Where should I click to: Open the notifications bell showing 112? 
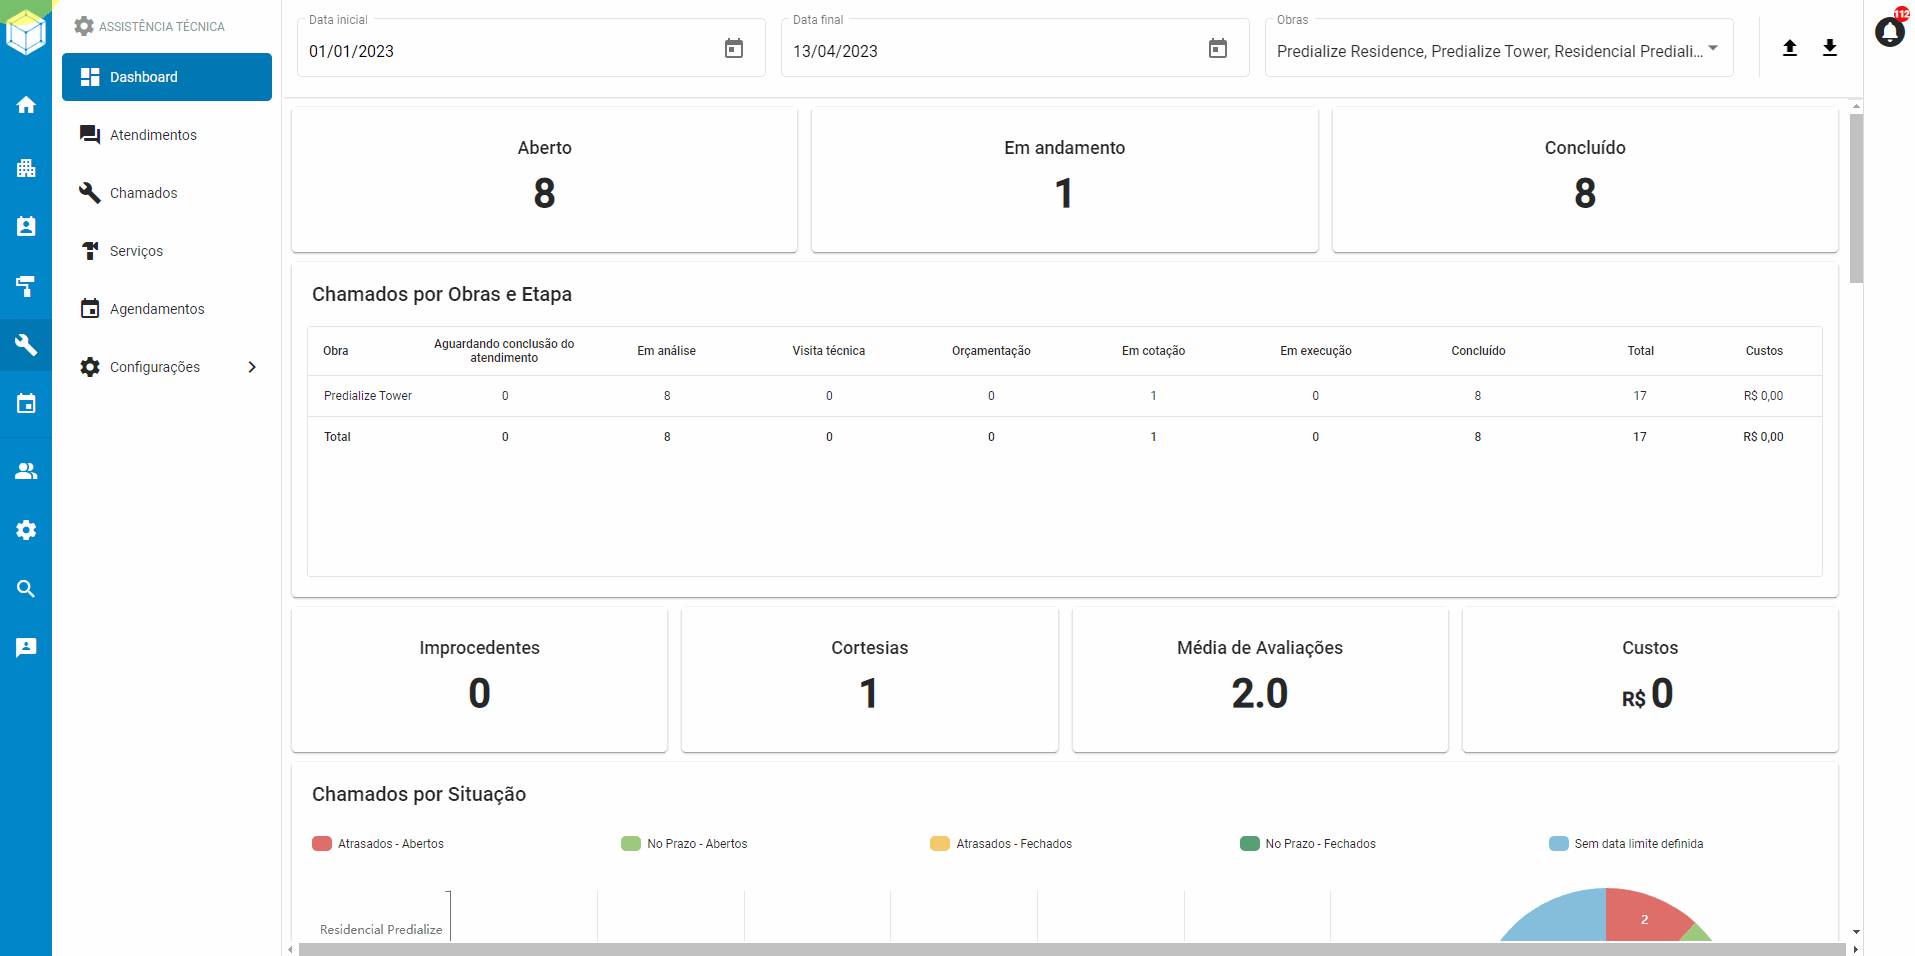(1889, 31)
